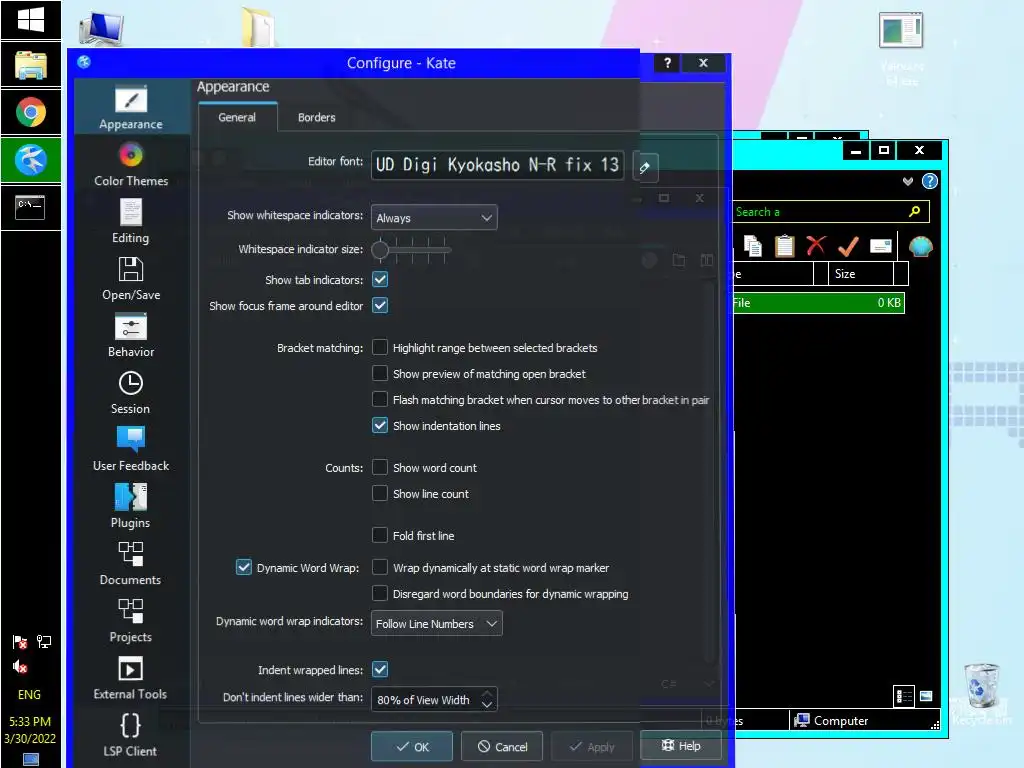The width and height of the screenshot is (1024, 768).
Task: Click the Kate globe icon in title bar
Action: tap(84, 63)
